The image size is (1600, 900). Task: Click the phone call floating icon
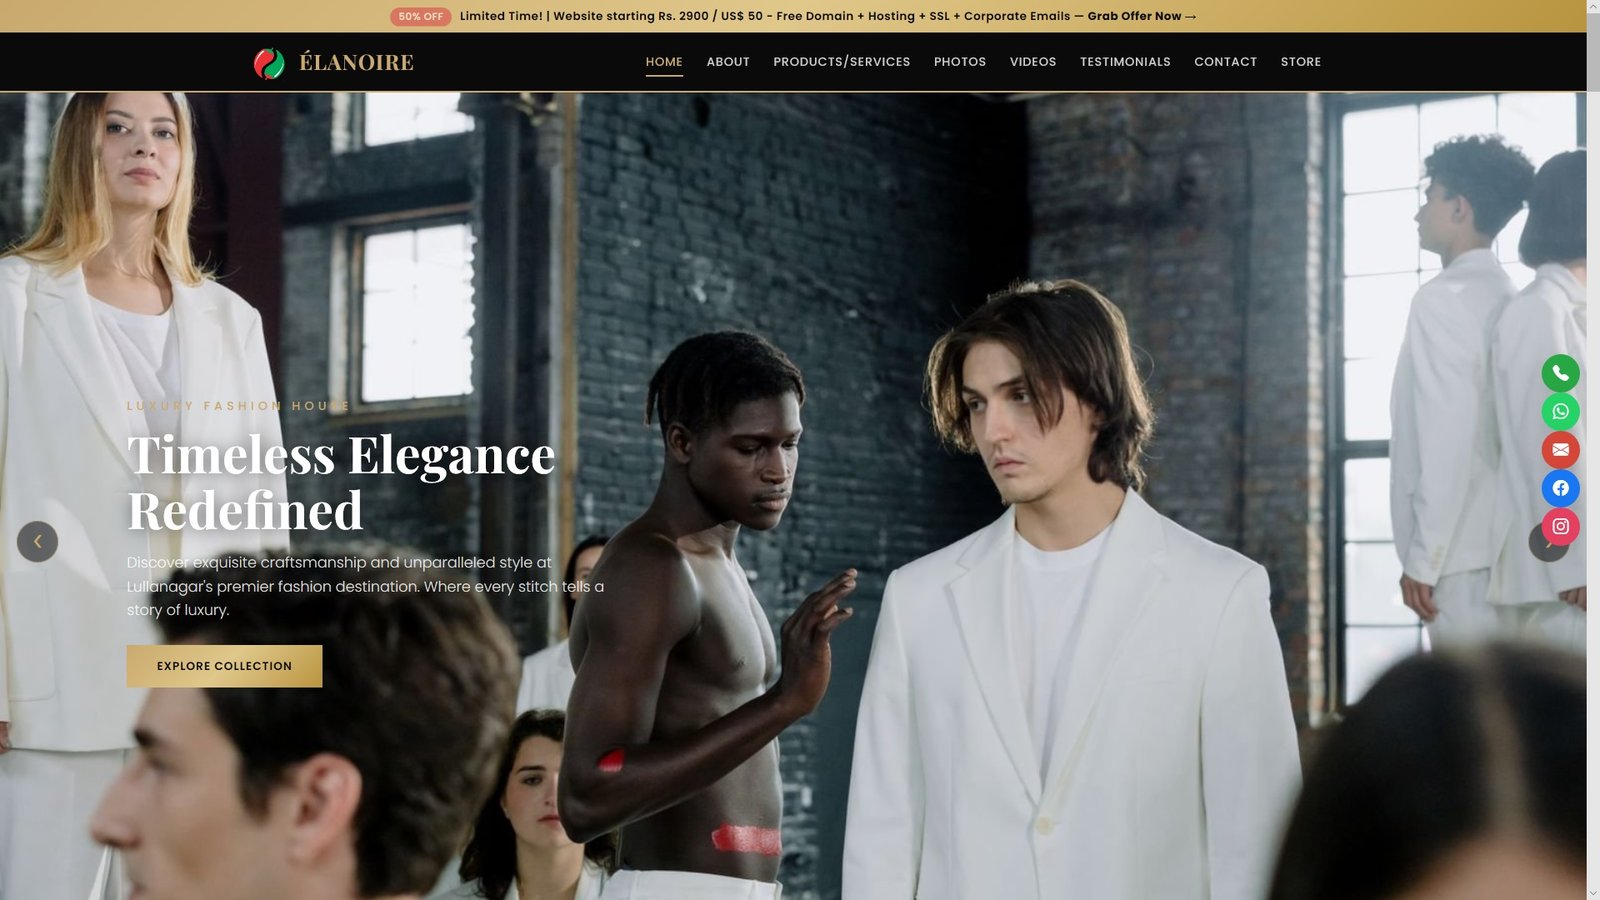coord(1560,373)
